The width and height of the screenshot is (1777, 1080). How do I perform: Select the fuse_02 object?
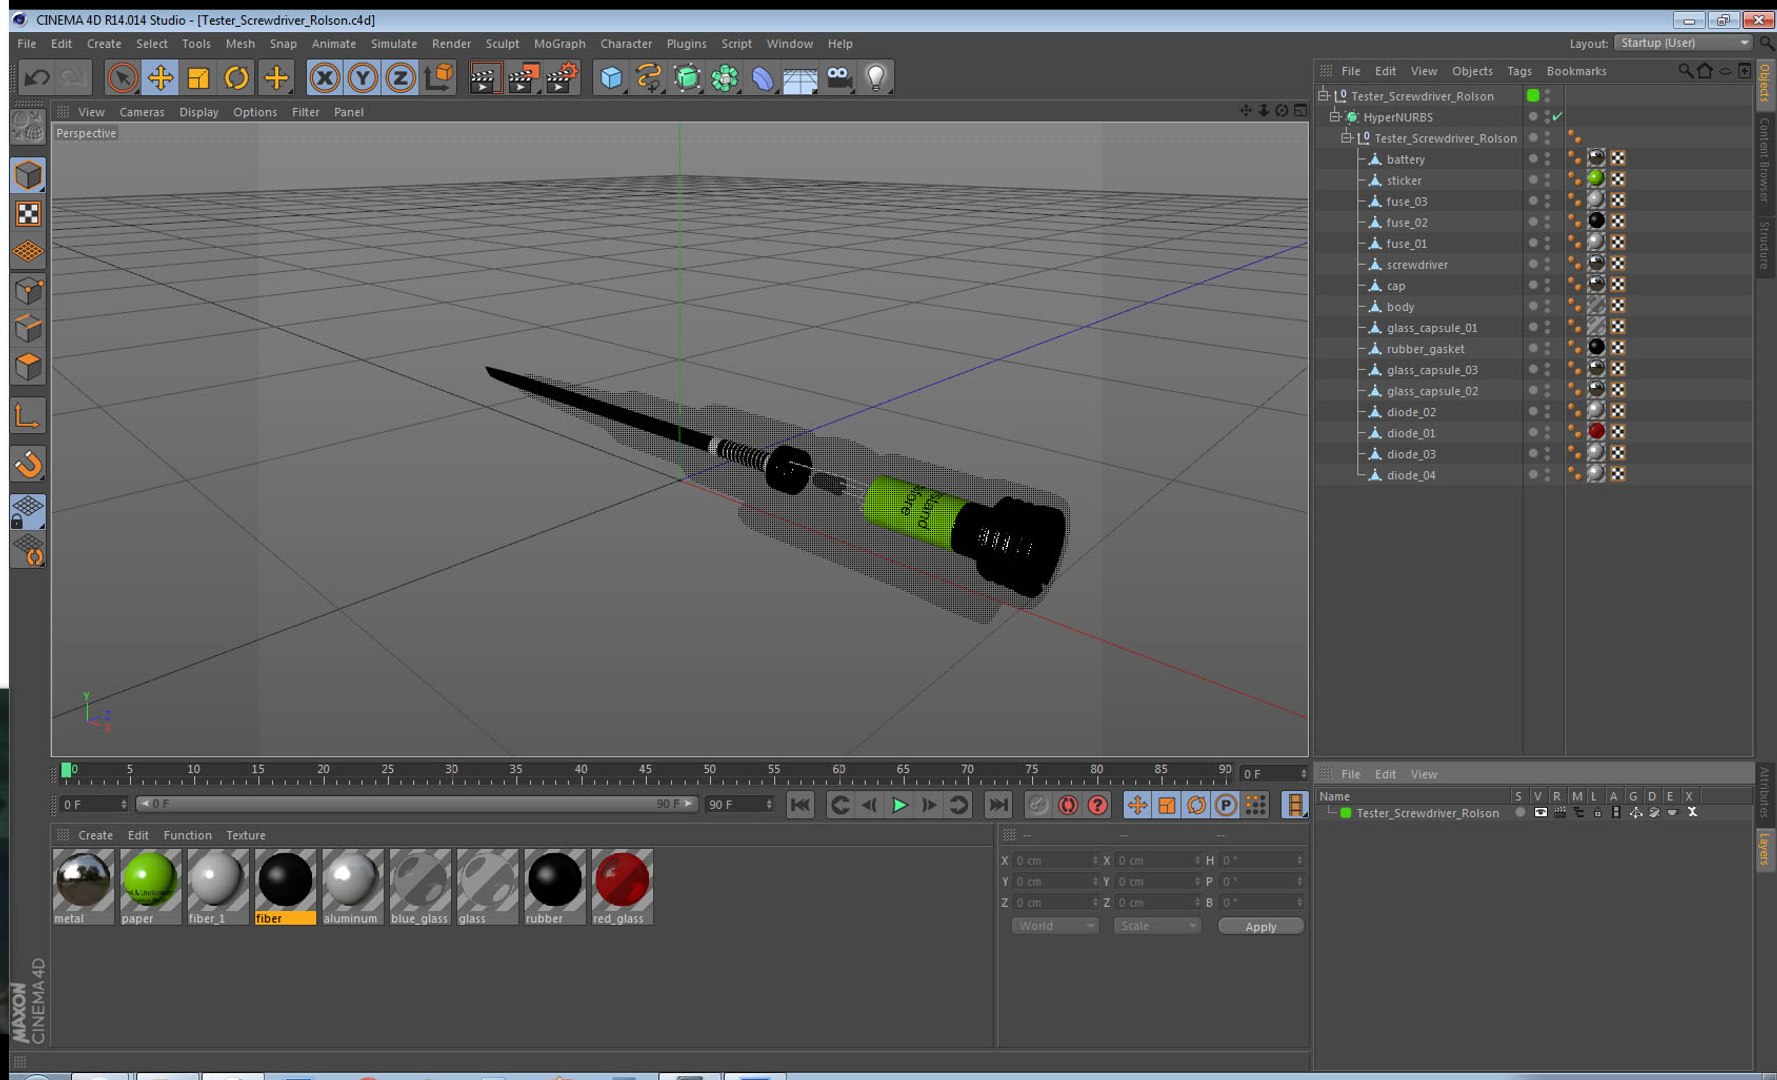1406,223
